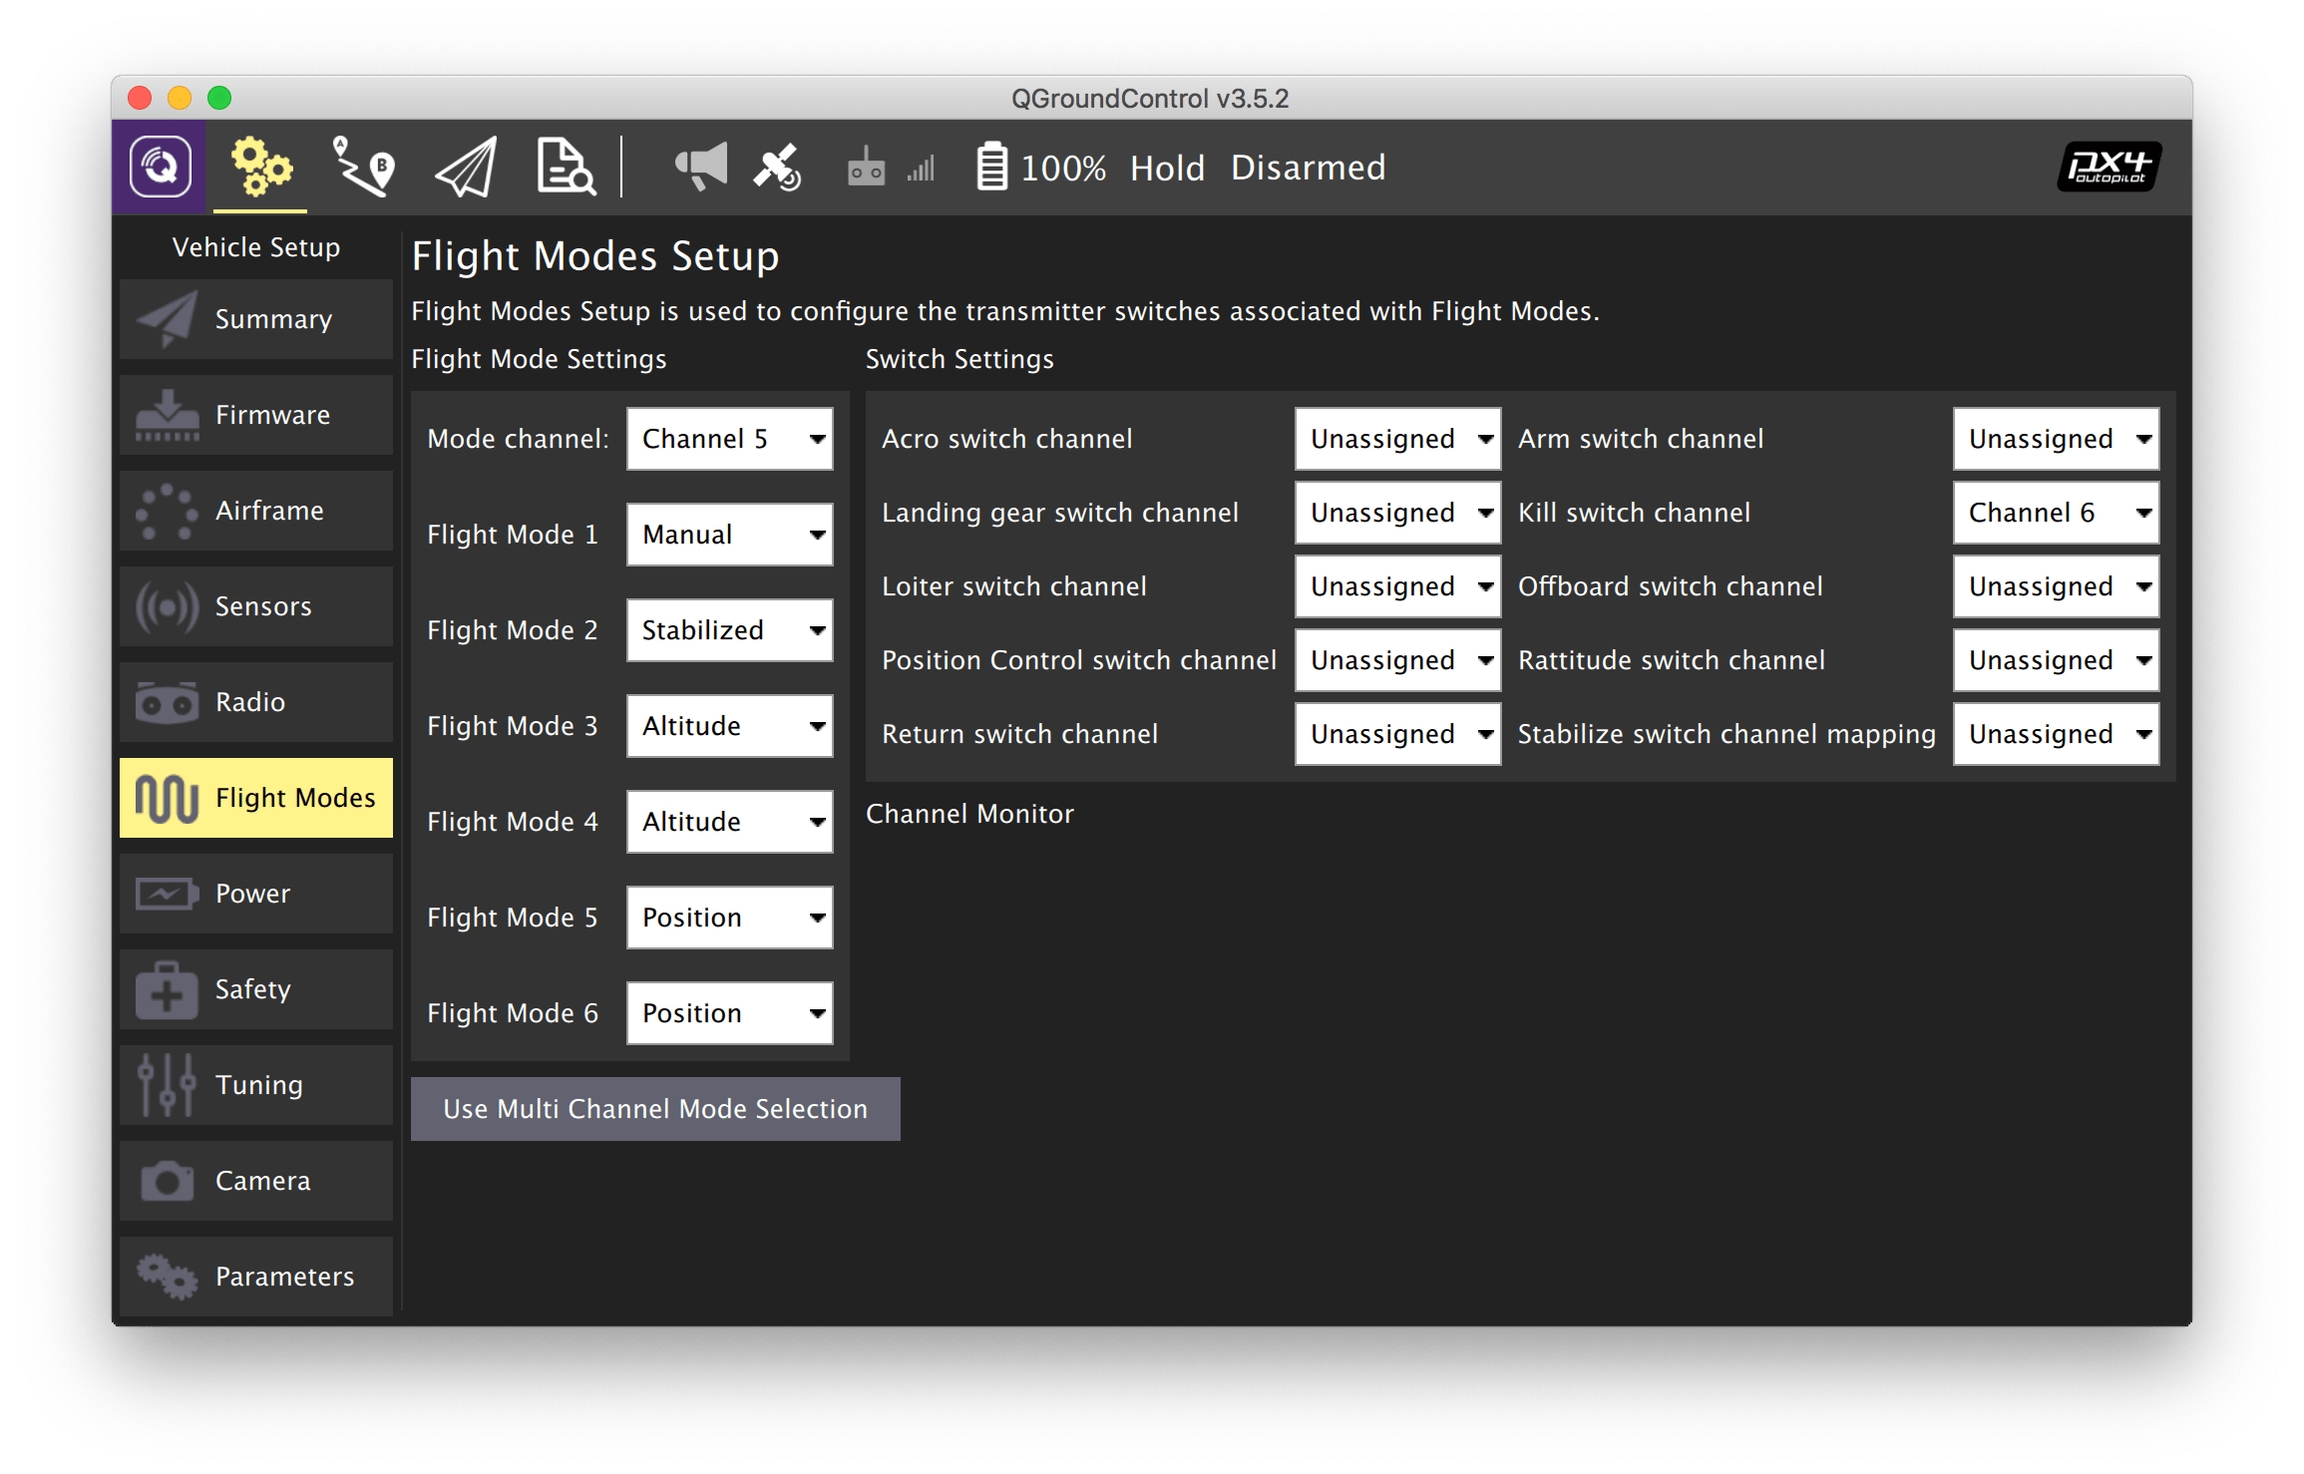The height and width of the screenshot is (1474, 2304).
Task: Open the Return switch channel dropdown
Action: point(1397,734)
